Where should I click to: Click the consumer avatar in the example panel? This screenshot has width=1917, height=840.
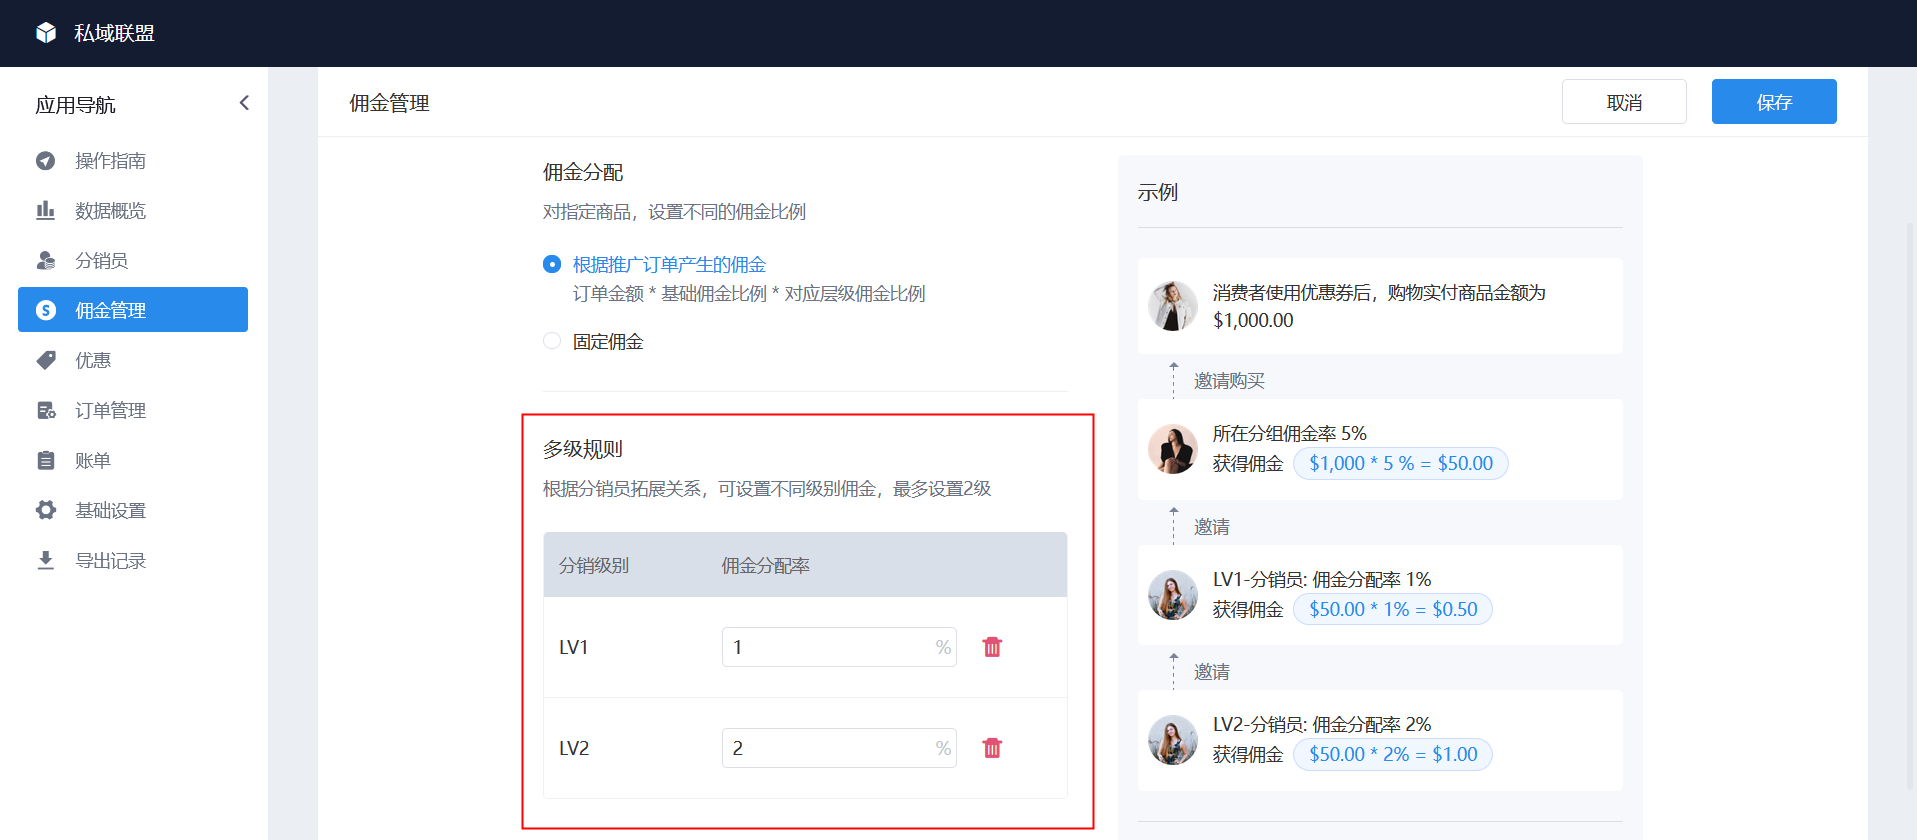(1173, 306)
